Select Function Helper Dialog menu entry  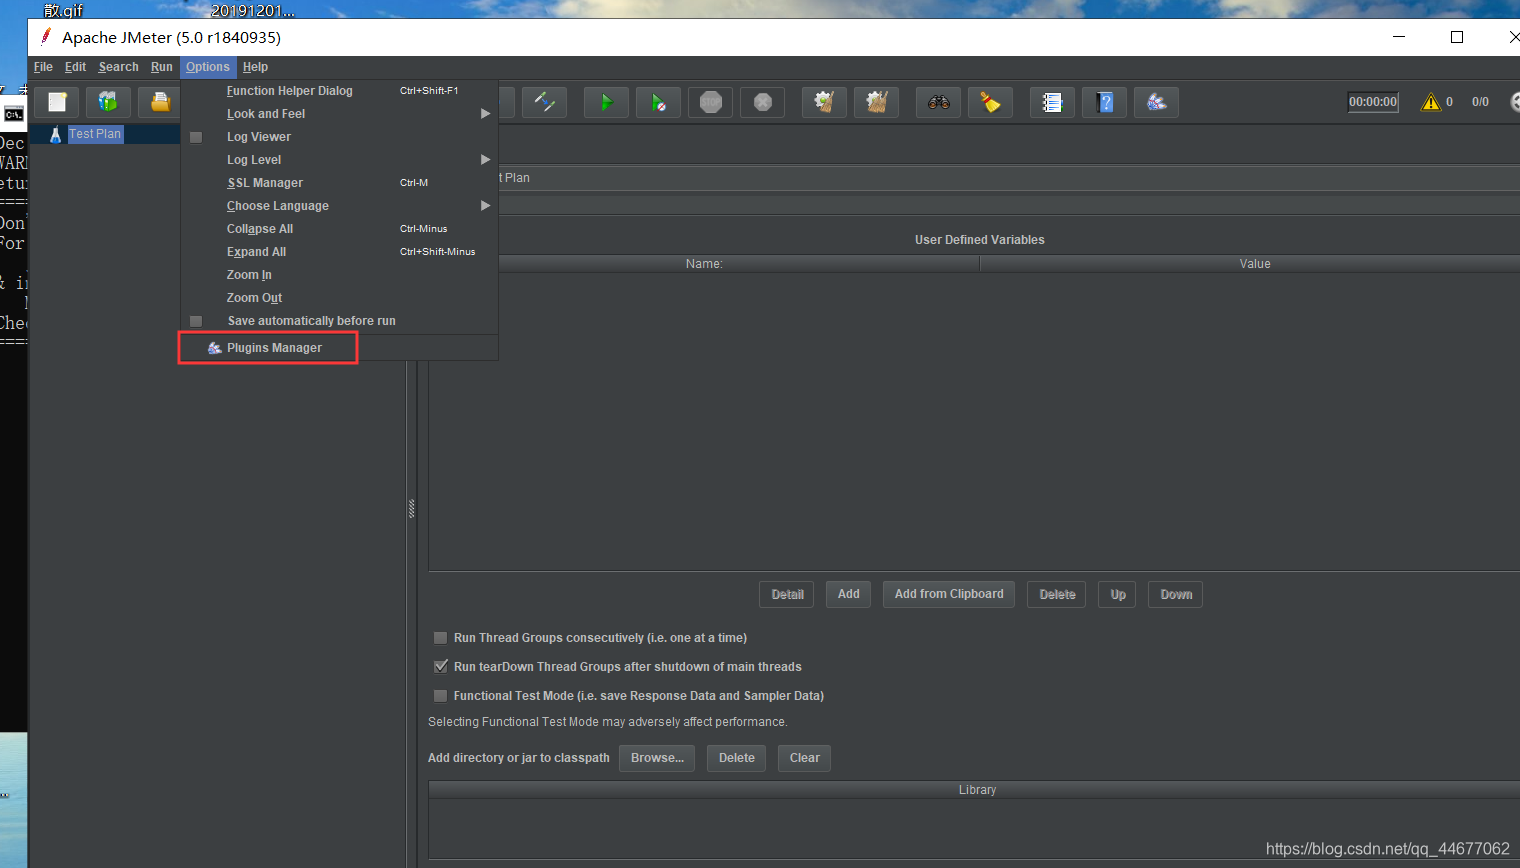pos(339,91)
